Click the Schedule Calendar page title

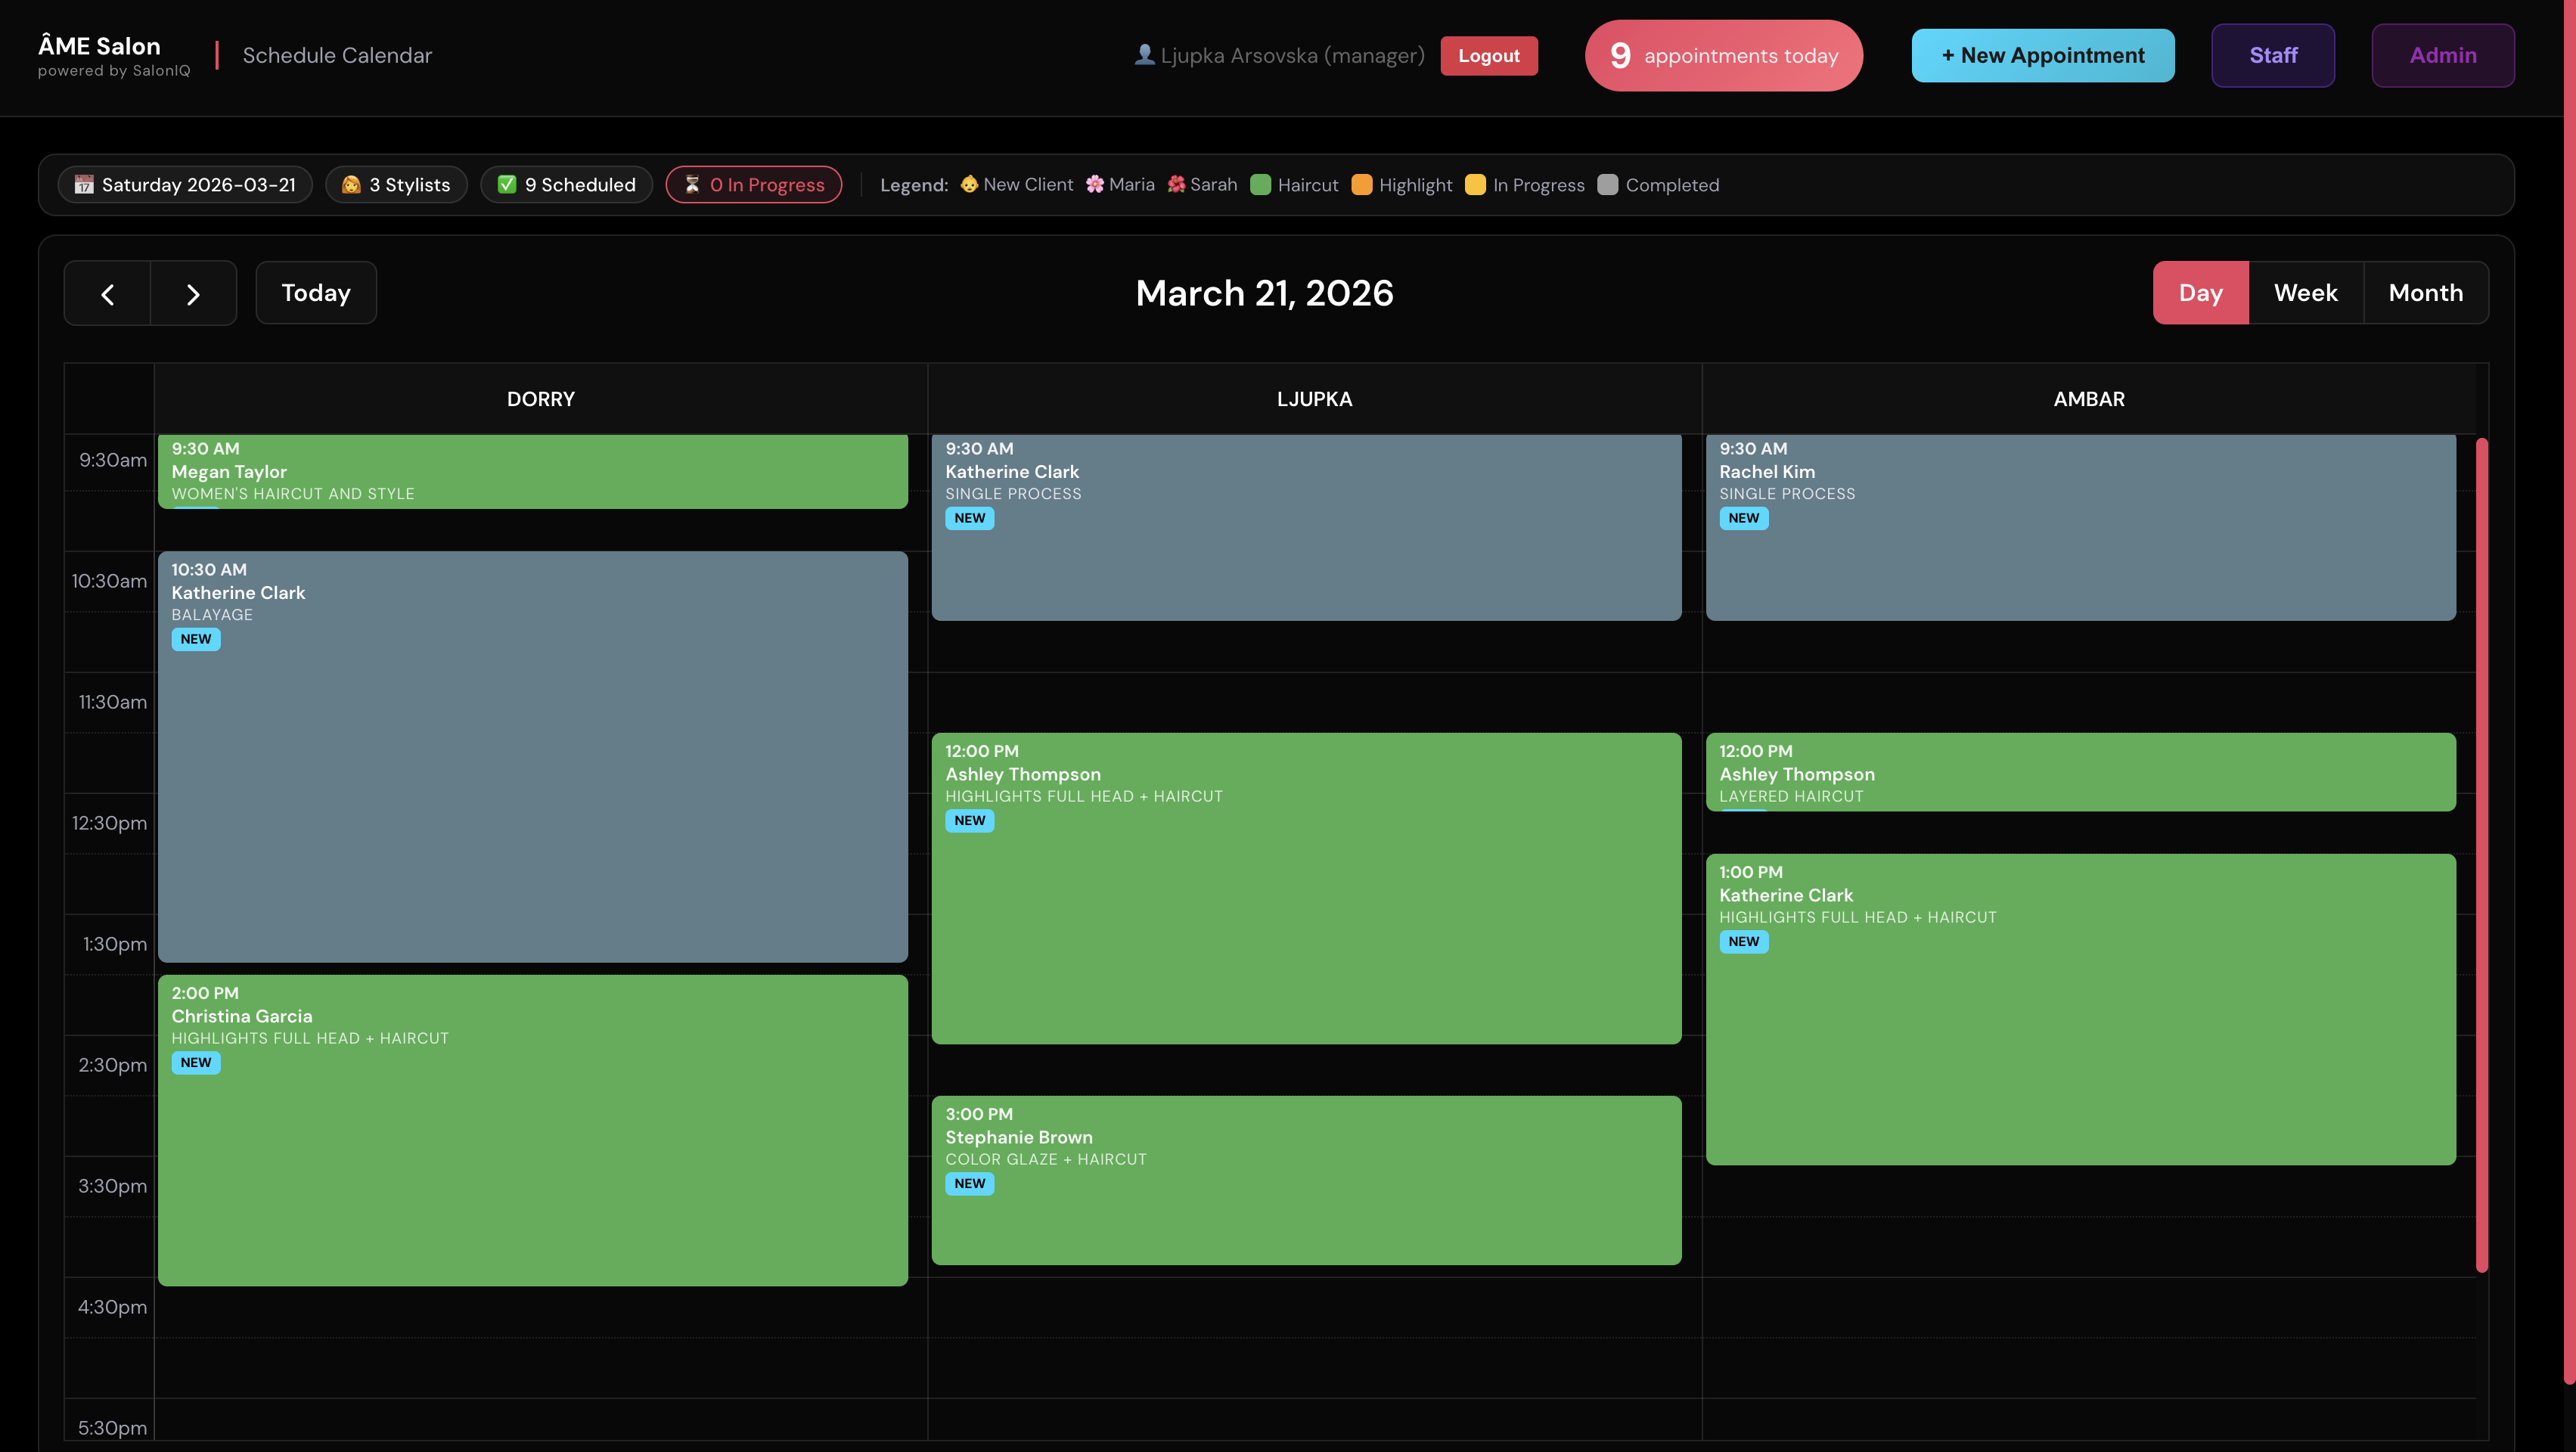click(x=337, y=56)
